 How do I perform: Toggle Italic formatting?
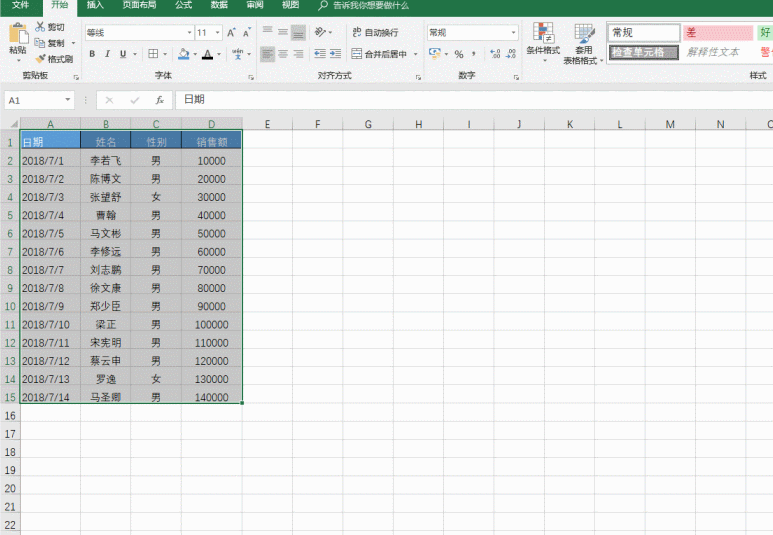[x=107, y=54]
